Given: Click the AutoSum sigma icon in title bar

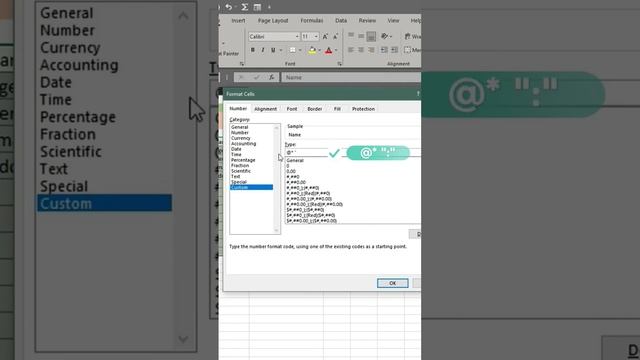Looking at the screenshot, I should pyautogui.click(x=244, y=7).
